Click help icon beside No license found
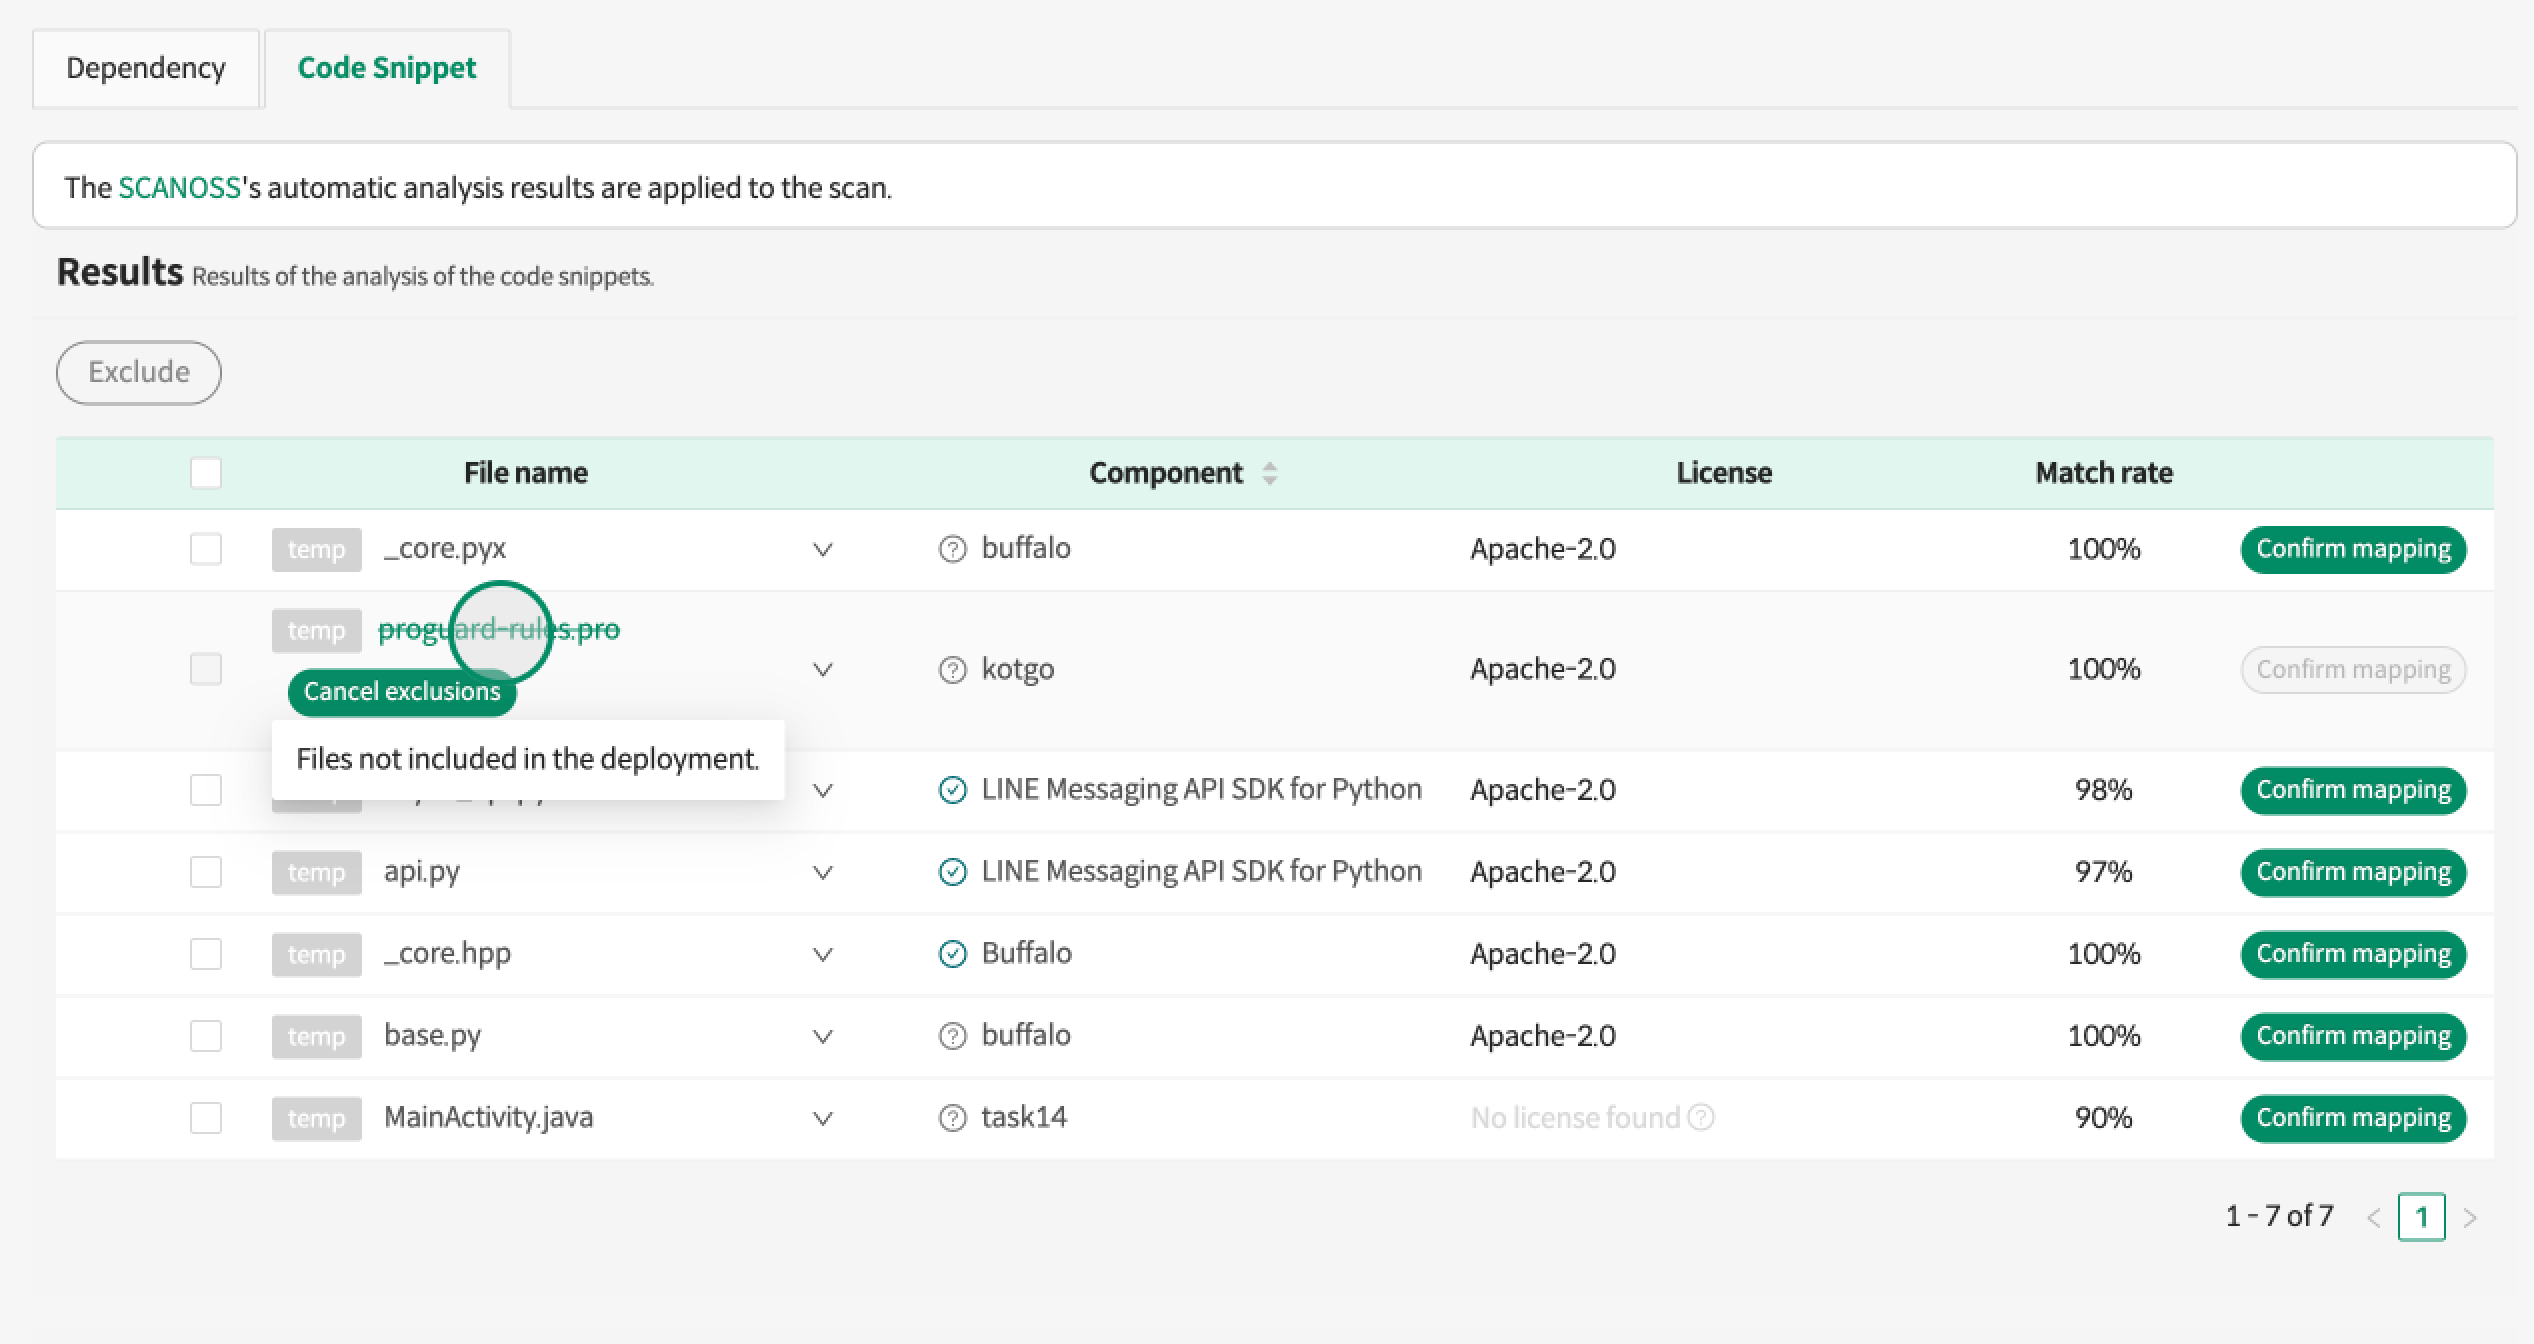The height and width of the screenshot is (1344, 2534). coord(1701,1117)
